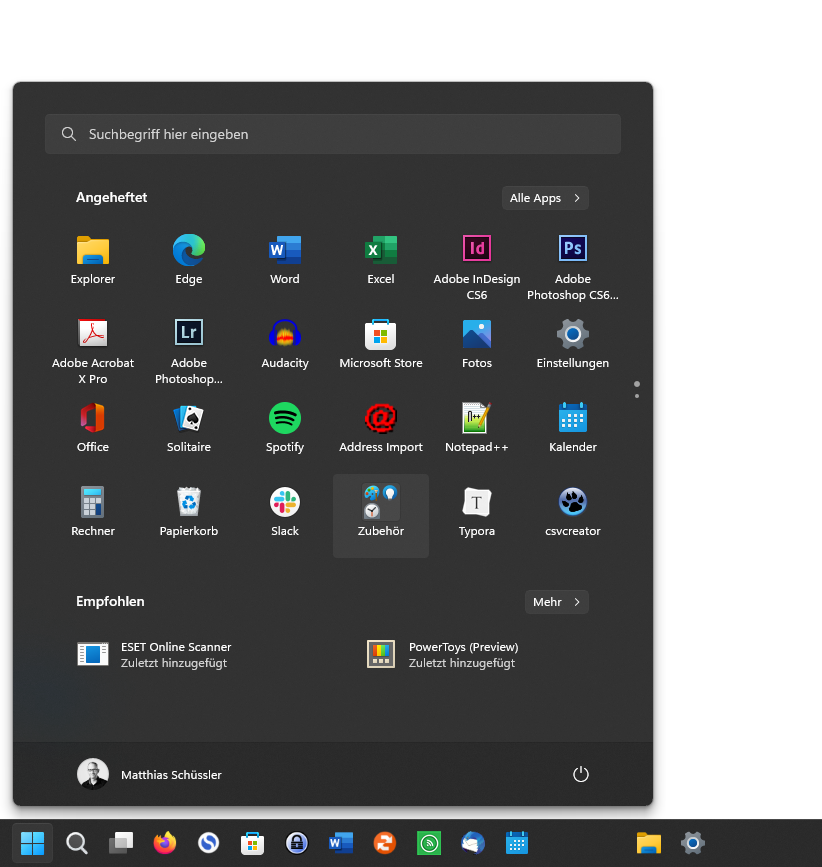Open Microsoft Store pinned app

tap(381, 344)
